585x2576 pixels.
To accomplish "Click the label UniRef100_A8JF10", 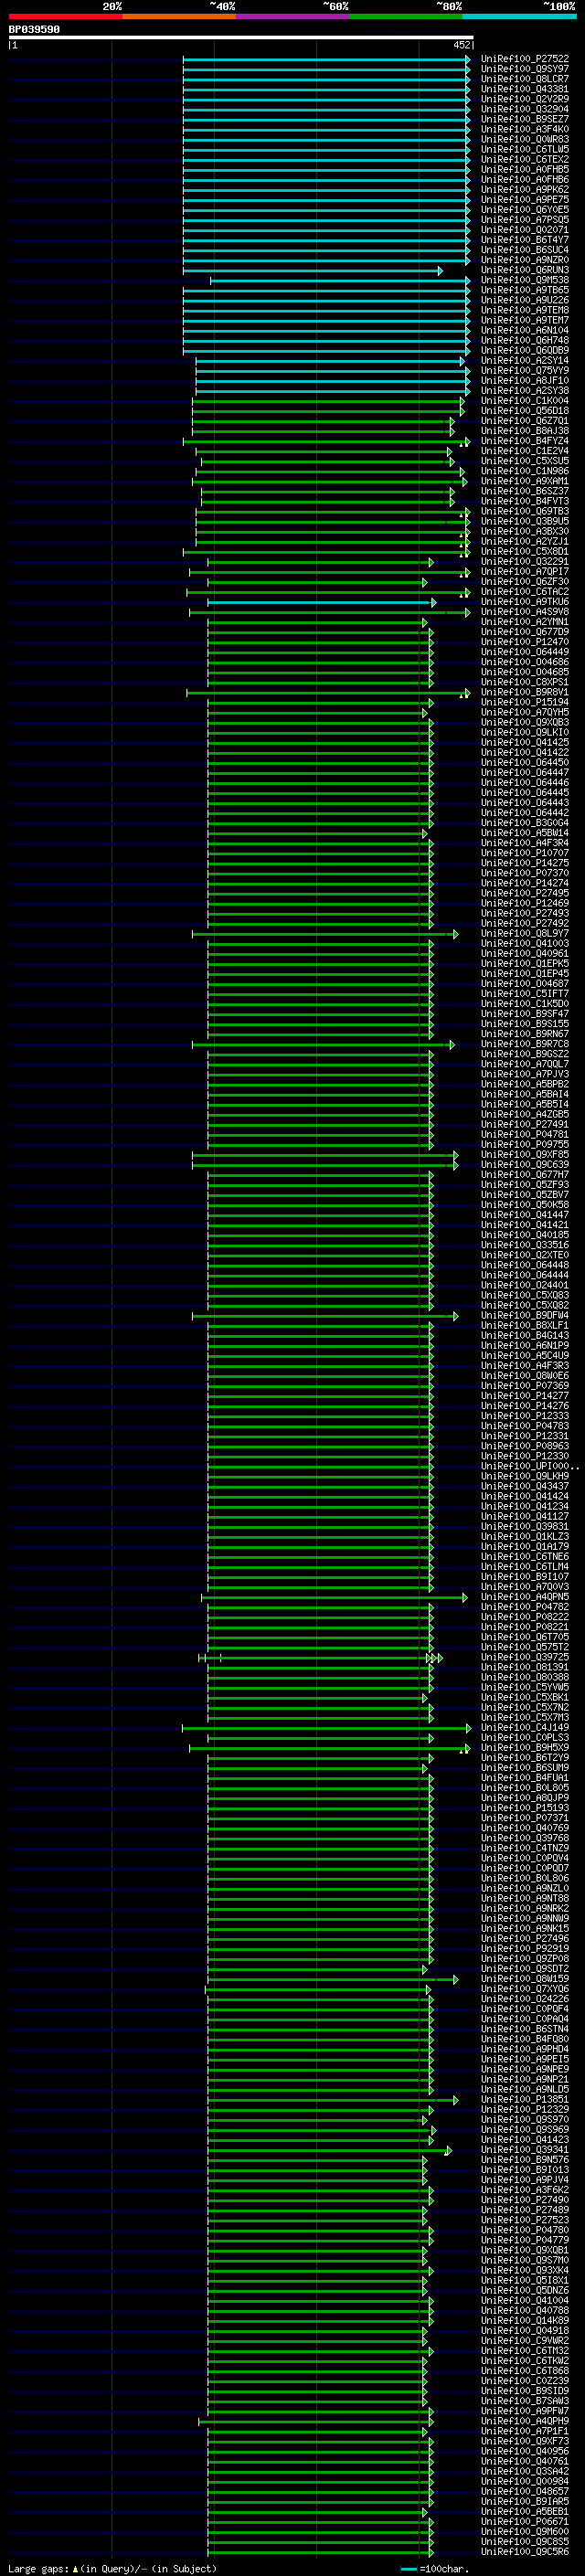I will (x=524, y=381).
